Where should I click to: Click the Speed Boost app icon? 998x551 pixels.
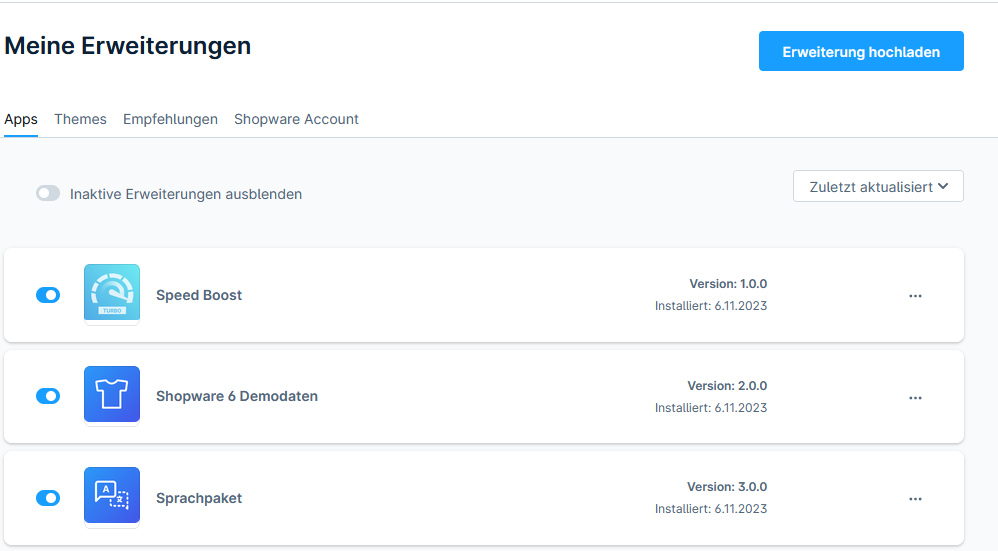coord(112,293)
